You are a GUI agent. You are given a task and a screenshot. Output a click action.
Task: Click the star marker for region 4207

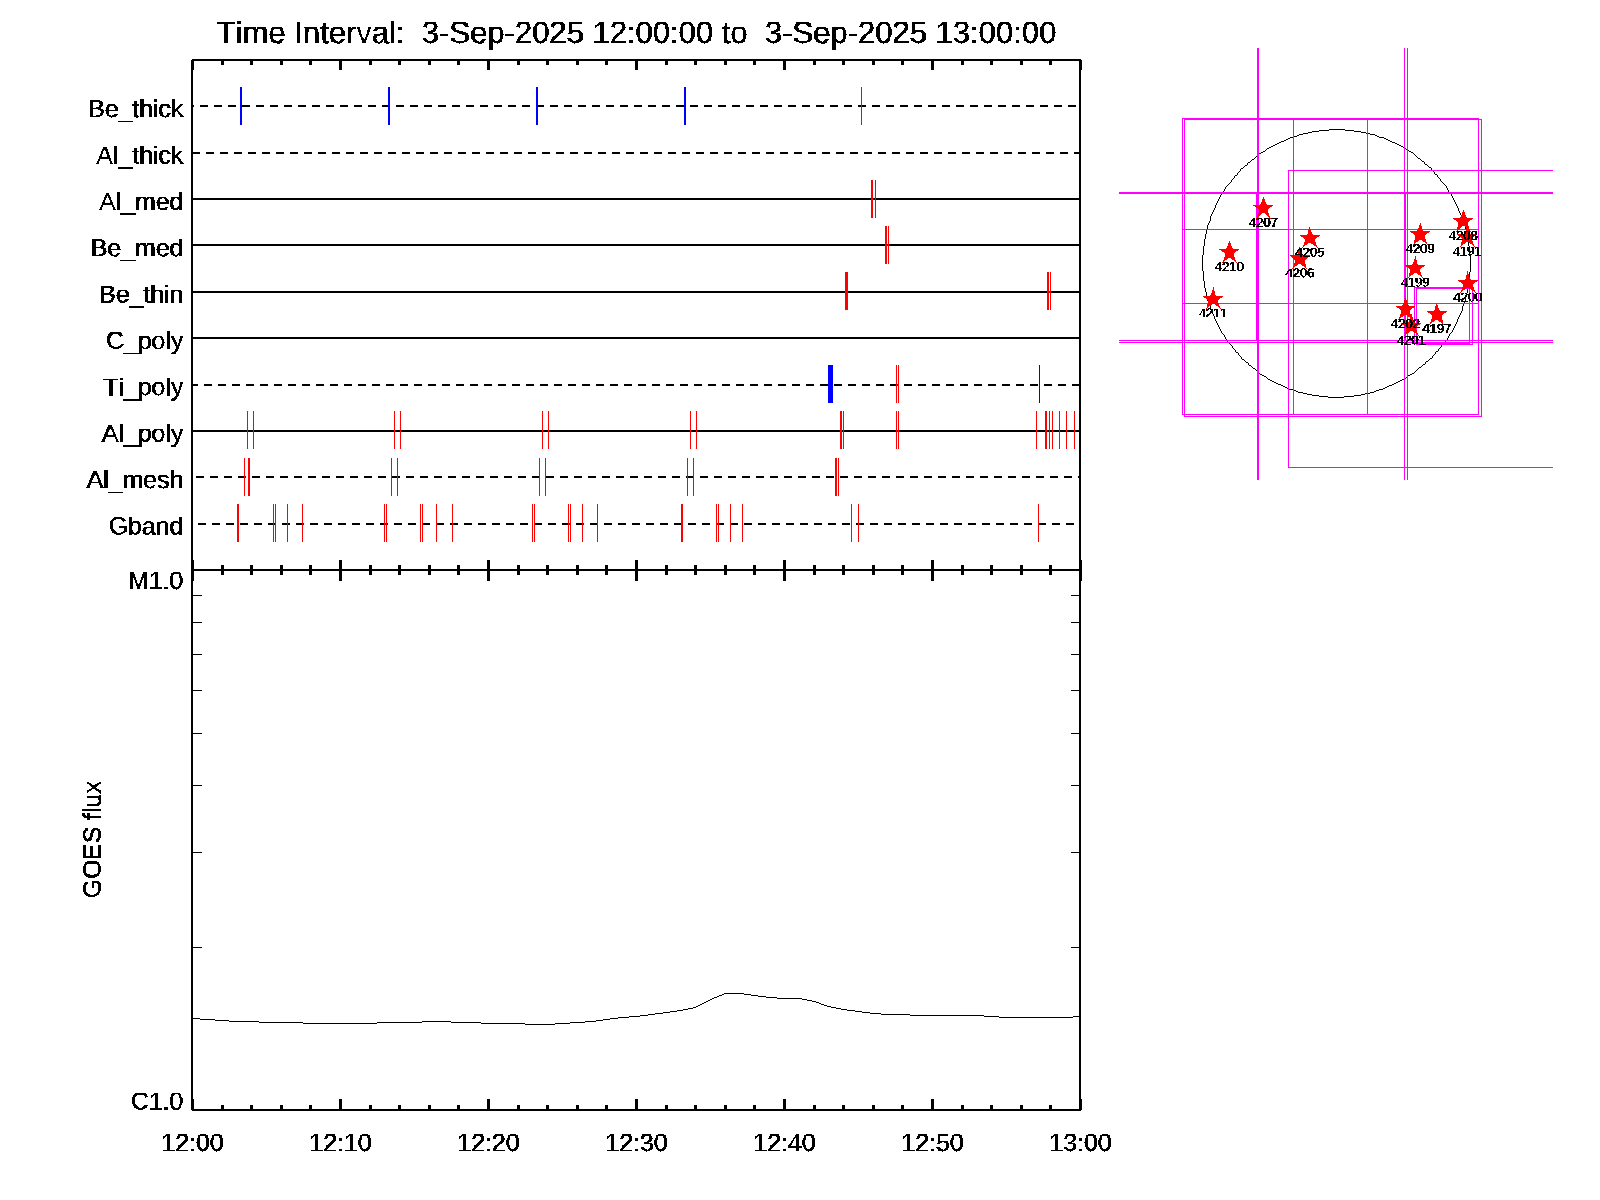[1263, 208]
